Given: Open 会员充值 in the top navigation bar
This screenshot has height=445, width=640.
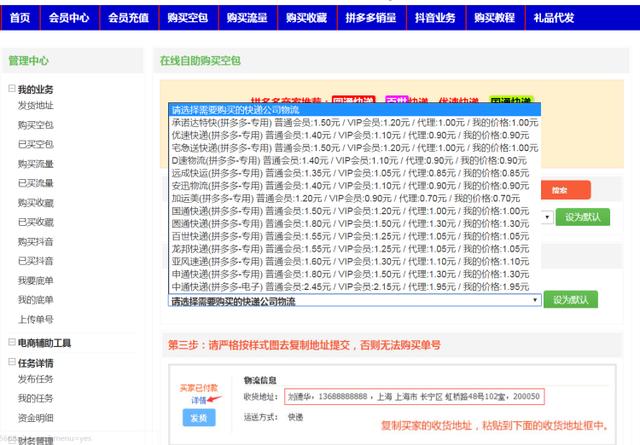Looking at the screenshot, I should 128,18.
